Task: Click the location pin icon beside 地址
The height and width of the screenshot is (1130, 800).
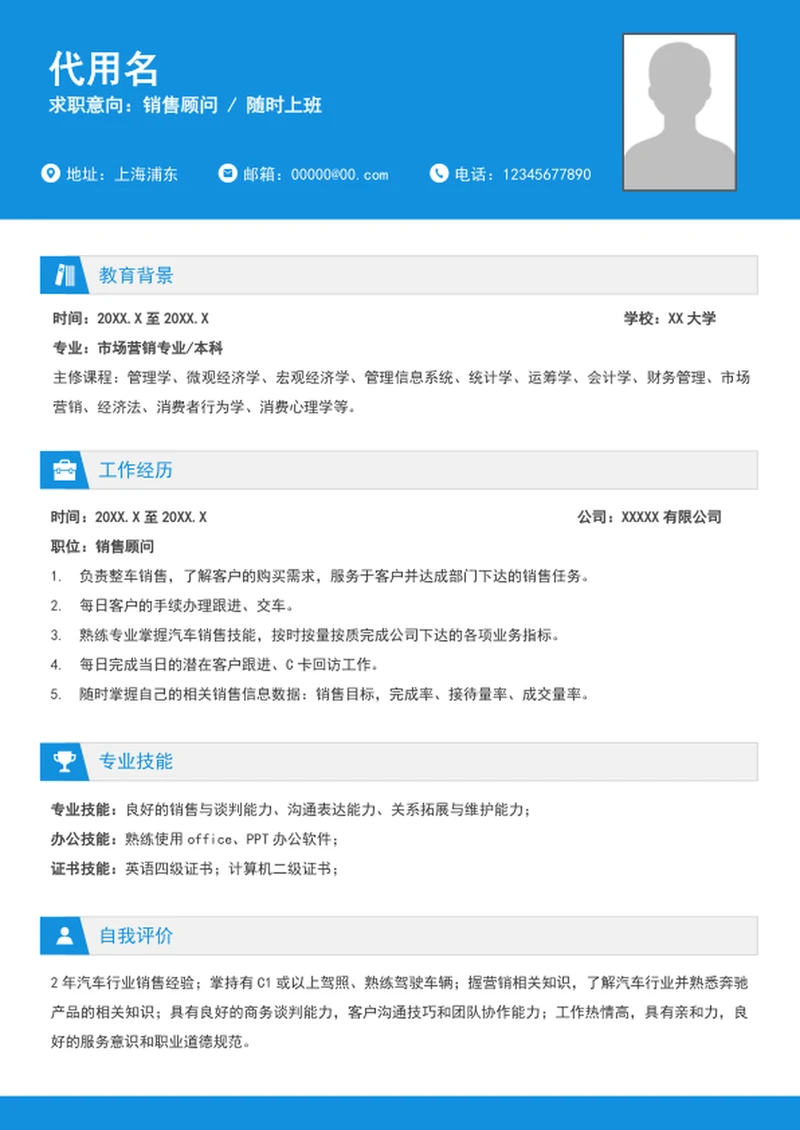Action: [x=50, y=174]
